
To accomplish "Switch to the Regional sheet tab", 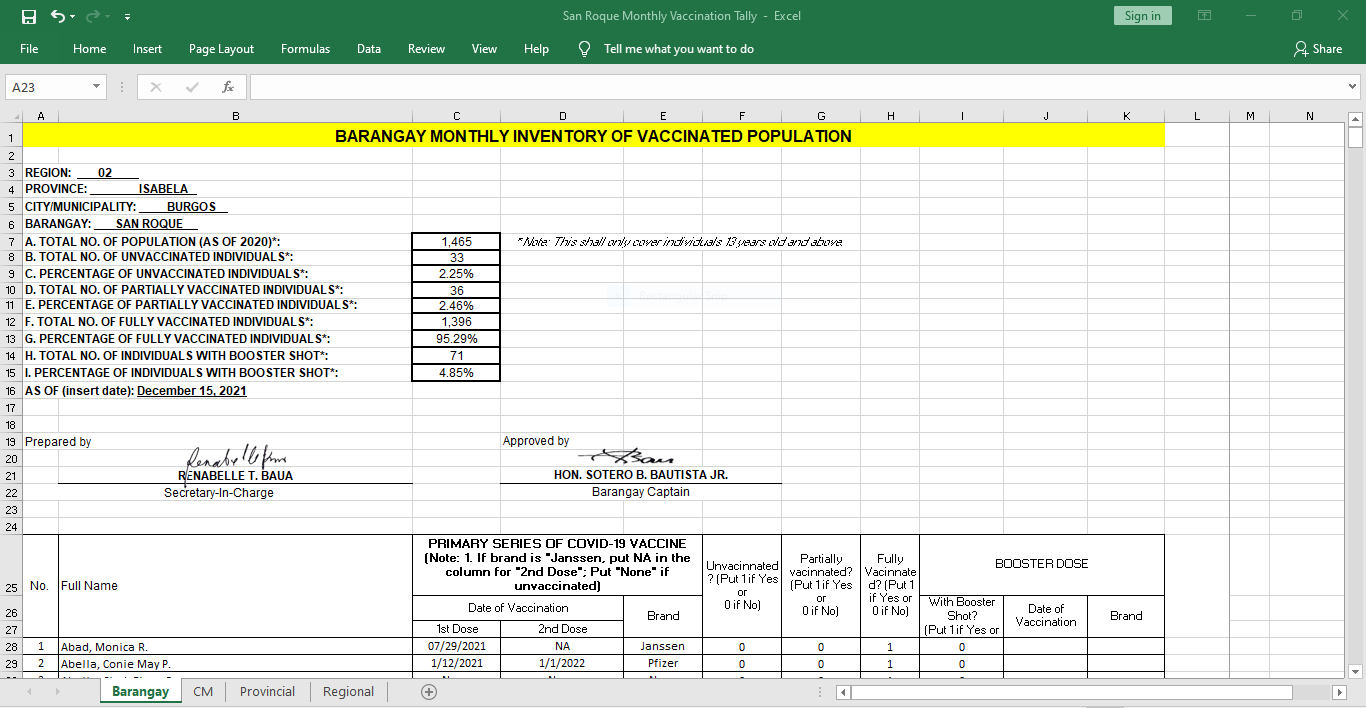I will pos(348,692).
